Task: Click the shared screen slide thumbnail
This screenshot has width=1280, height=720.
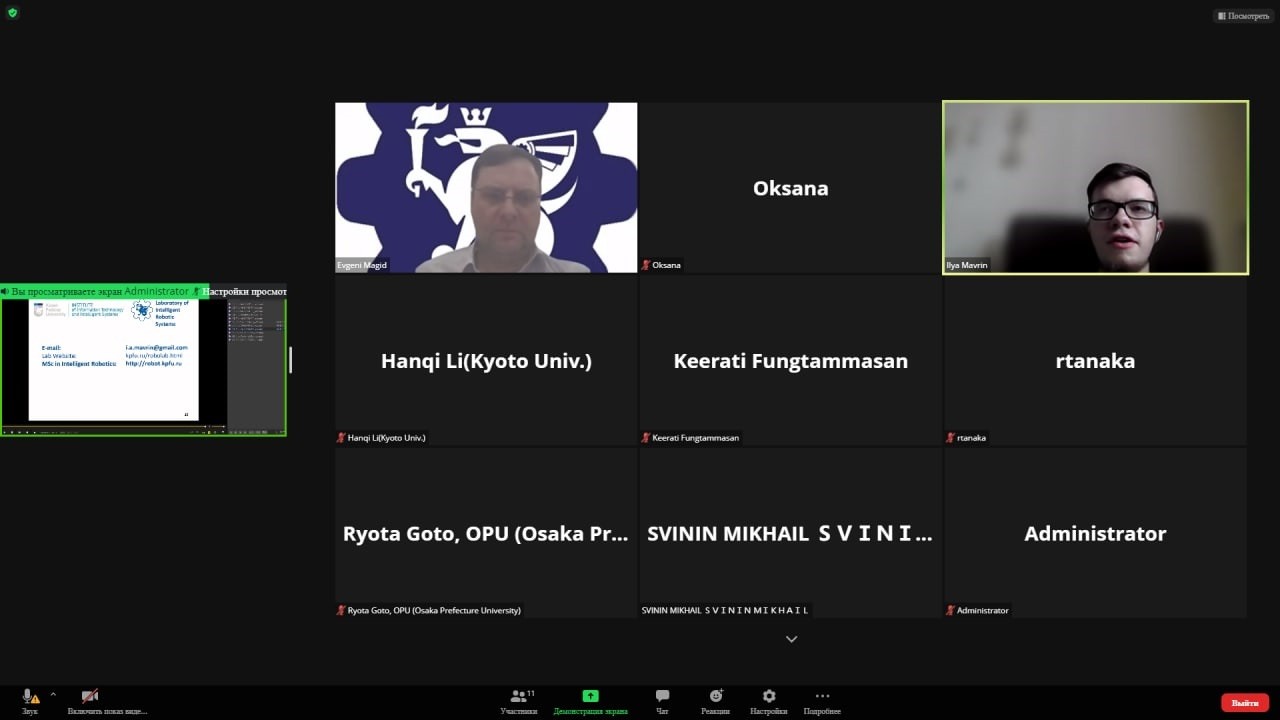Action: [x=113, y=360]
